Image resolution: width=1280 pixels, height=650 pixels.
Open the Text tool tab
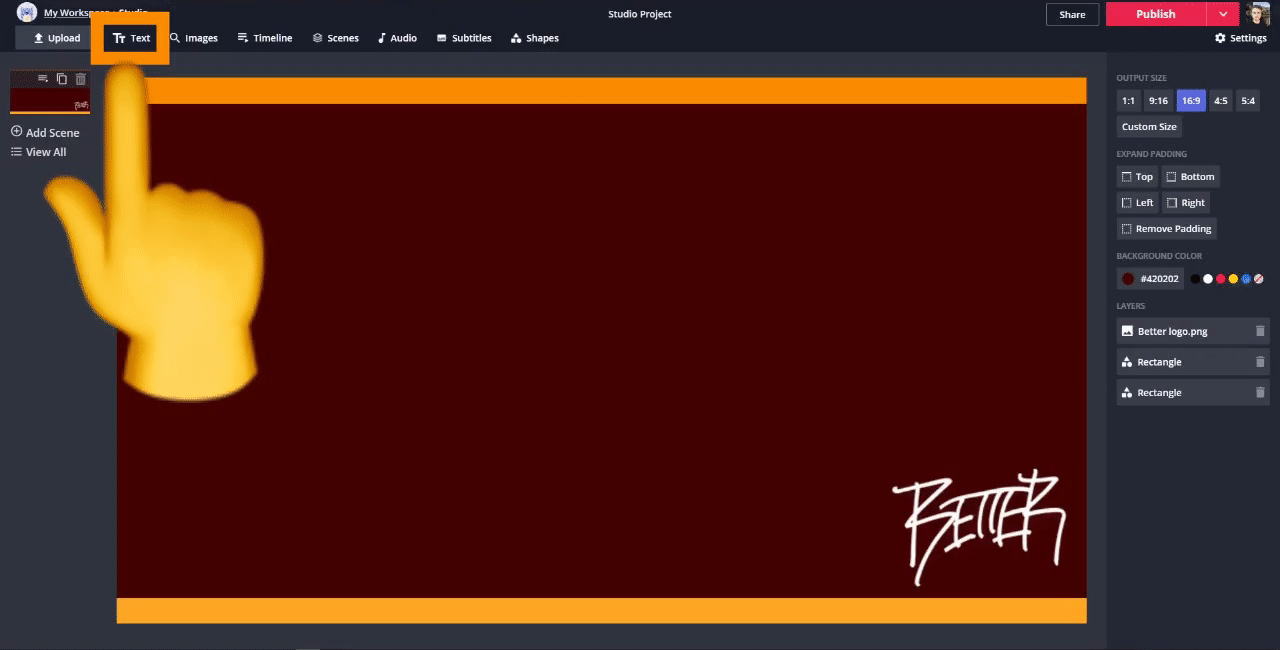[x=131, y=38]
